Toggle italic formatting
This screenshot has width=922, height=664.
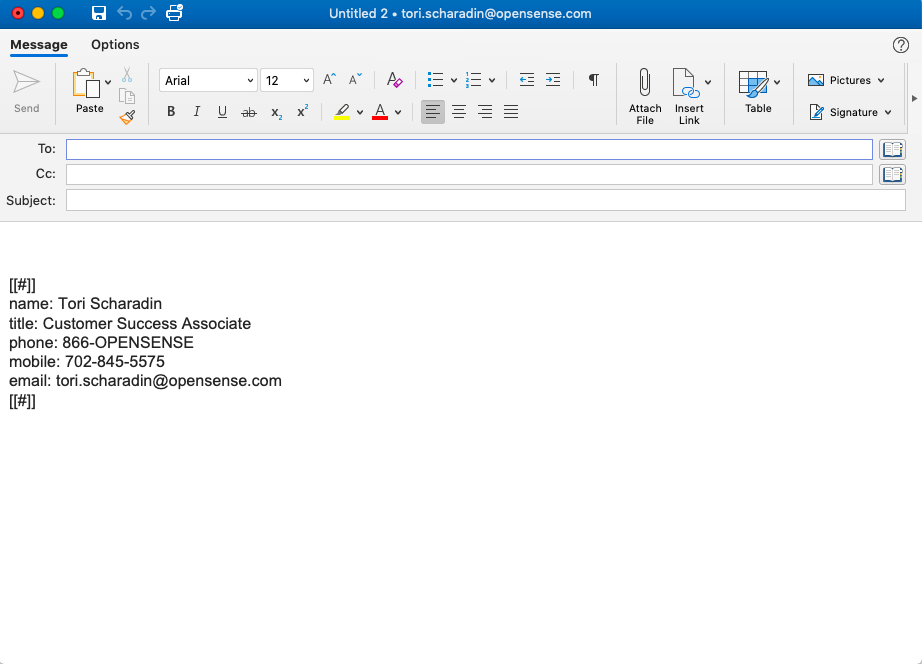pos(197,111)
